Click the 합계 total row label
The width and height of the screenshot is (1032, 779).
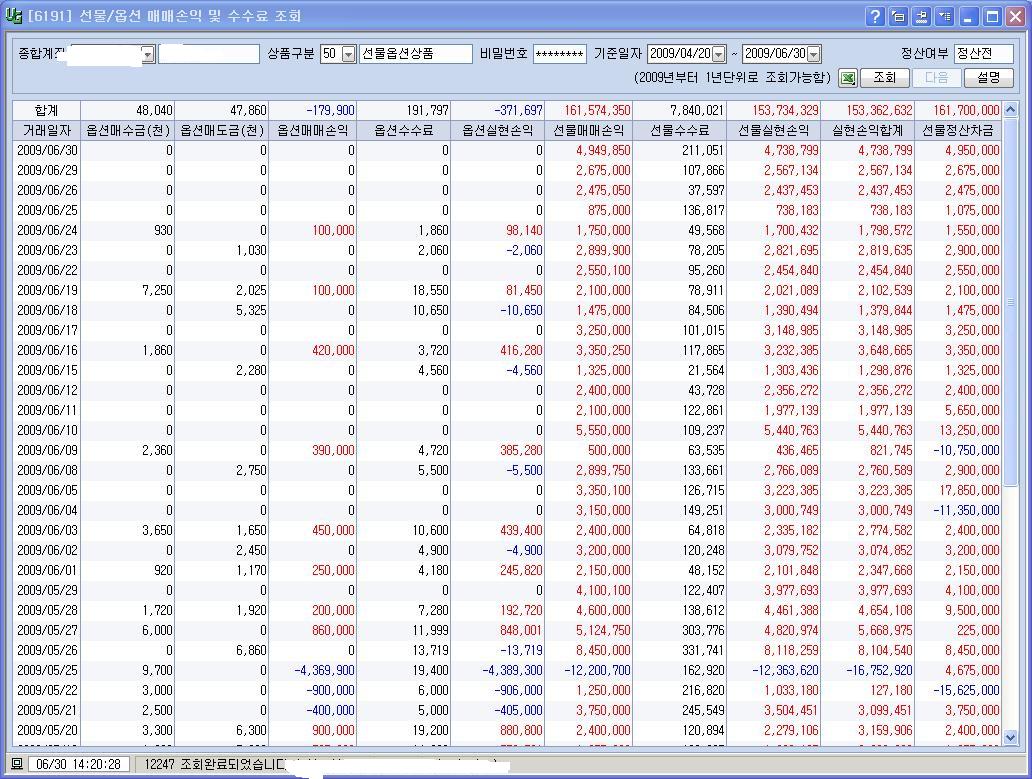(47, 110)
